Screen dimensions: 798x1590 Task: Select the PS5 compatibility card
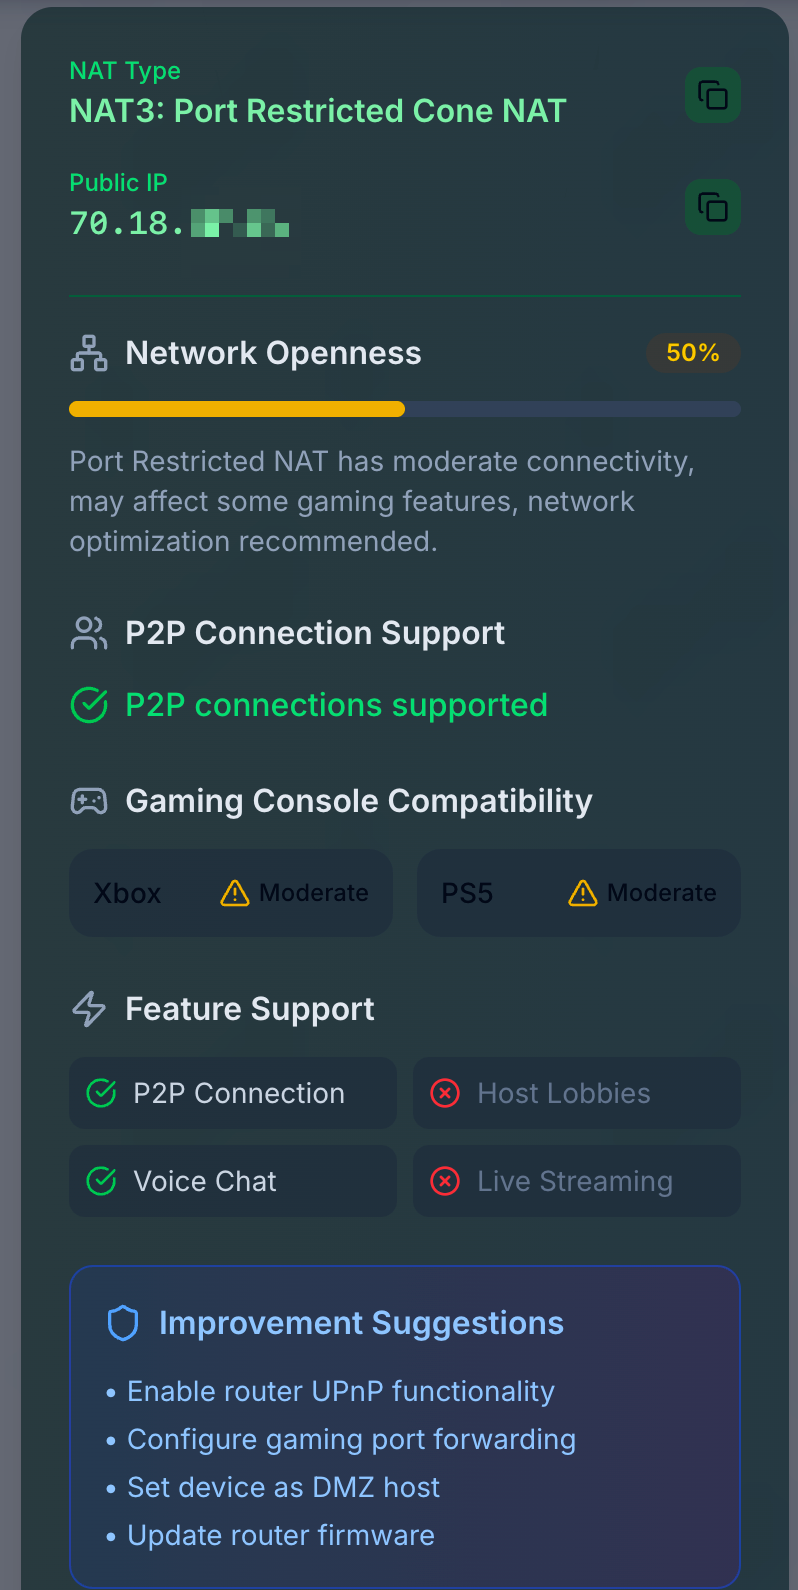click(x=578, y=893)
